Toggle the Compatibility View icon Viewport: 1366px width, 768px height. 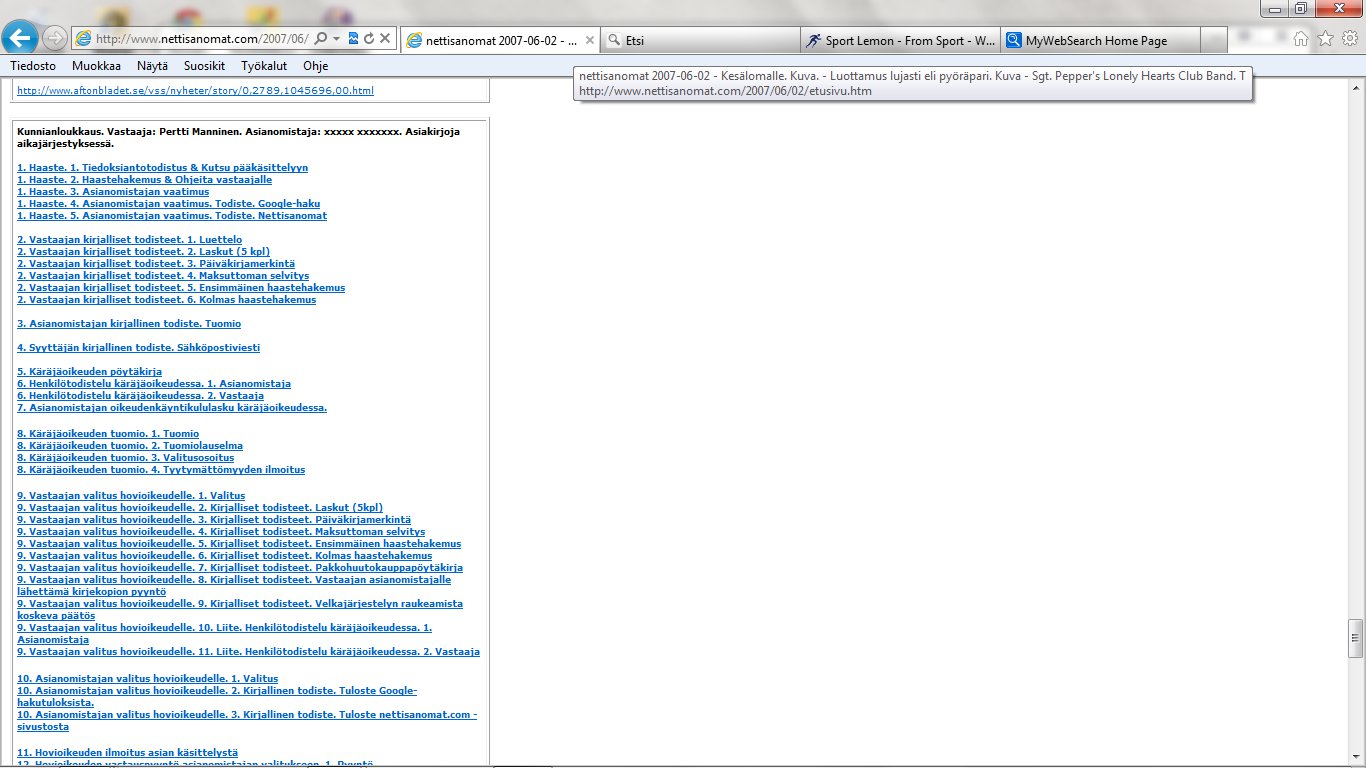click(x=353, y=38)
